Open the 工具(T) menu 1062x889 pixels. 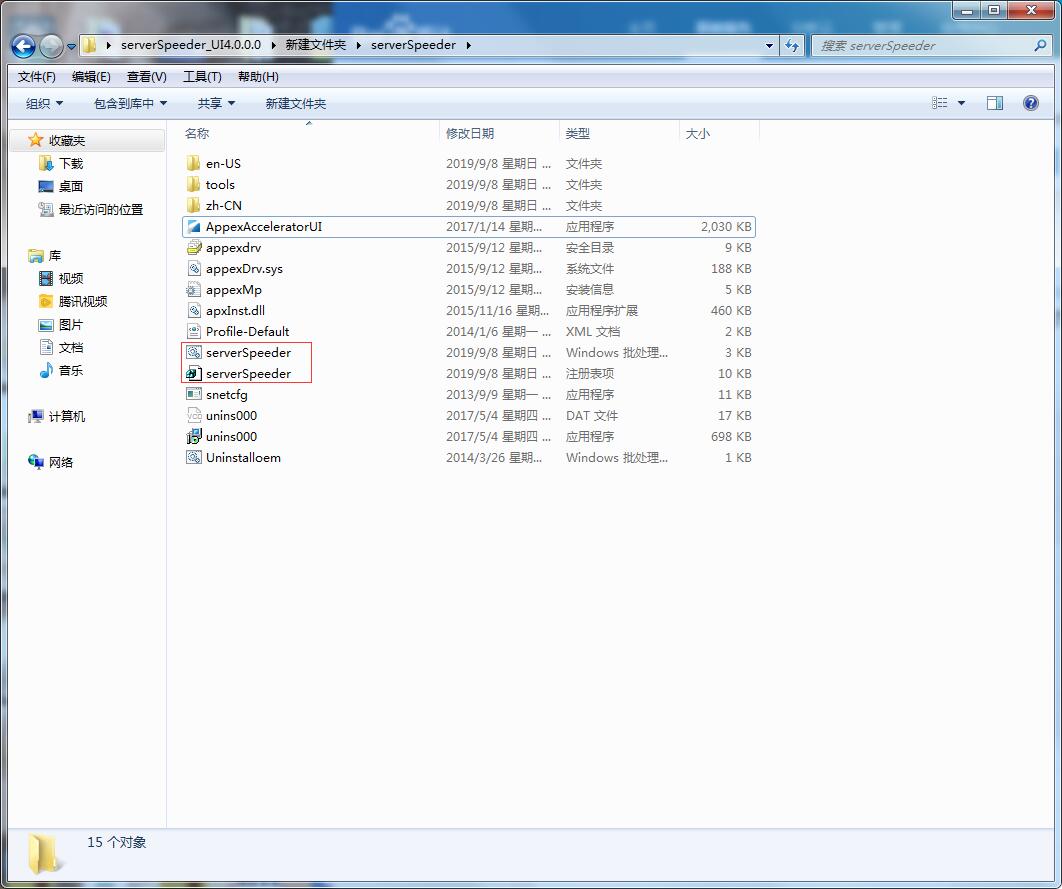coord(202,77)
